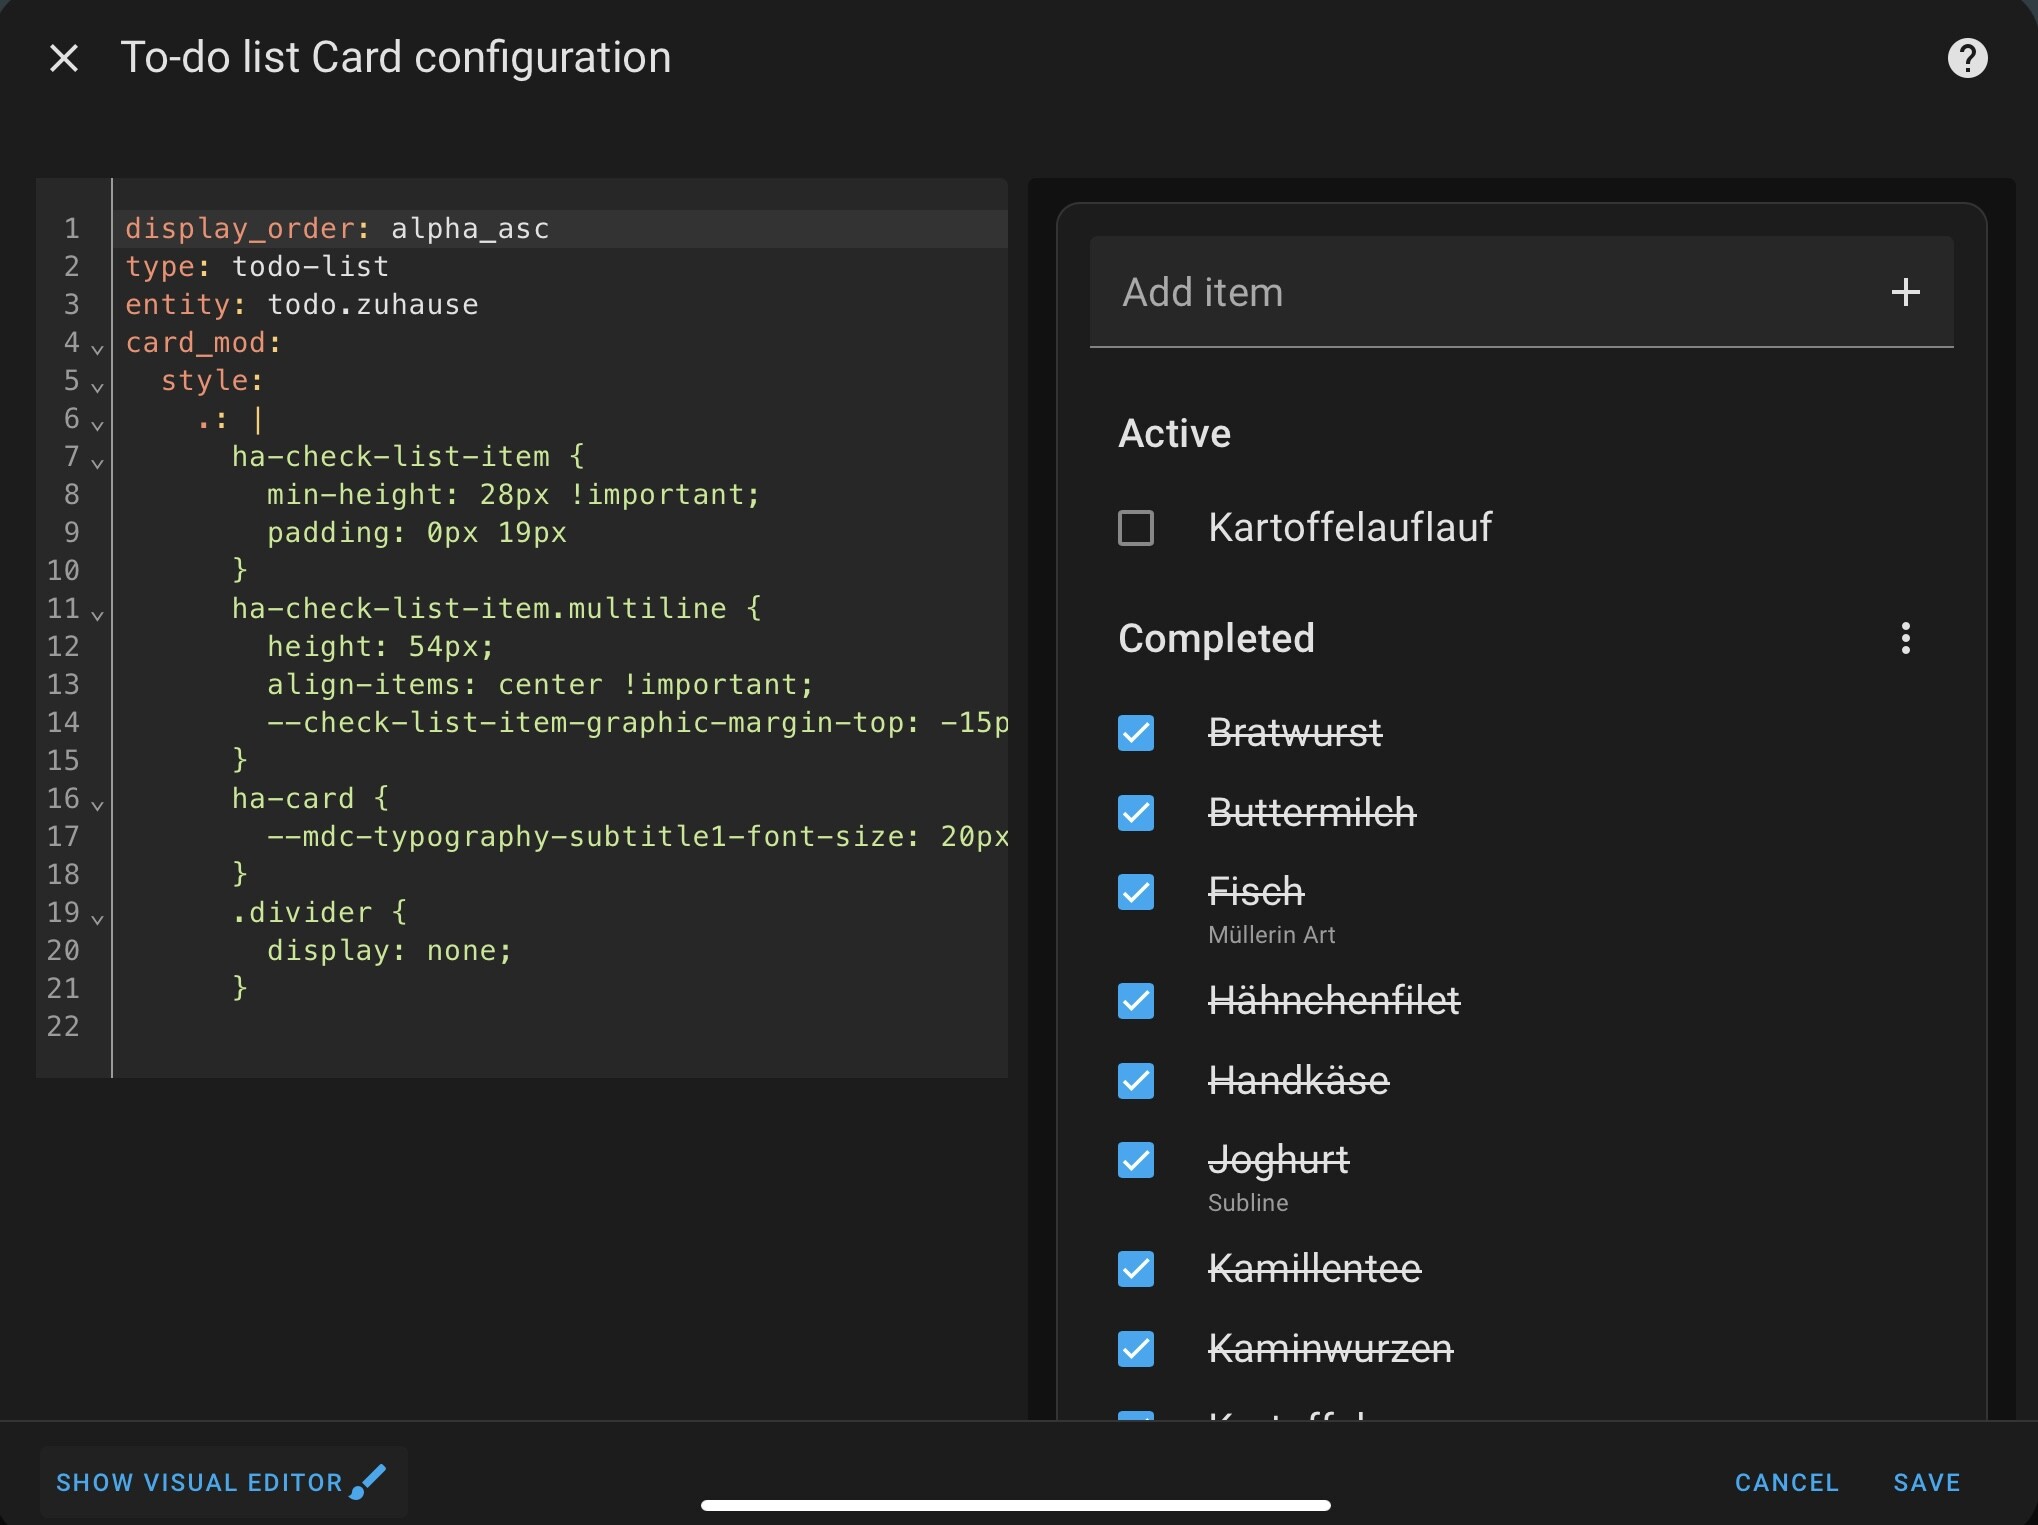The width and height of the screenshot is (2038, 1525).
Task: Click inside the Add item text field
Action: coord(1400,292)
